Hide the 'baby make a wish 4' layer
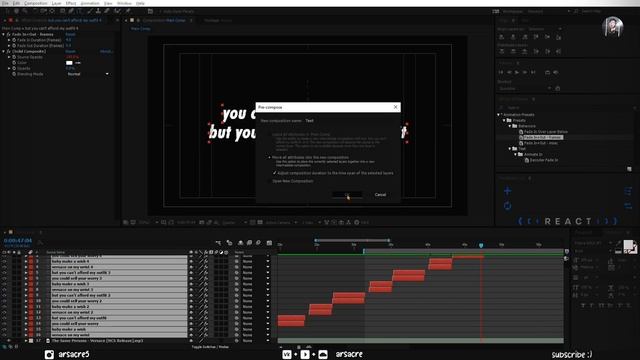Viewport: 640px width, 360px height. click(4, 261)
